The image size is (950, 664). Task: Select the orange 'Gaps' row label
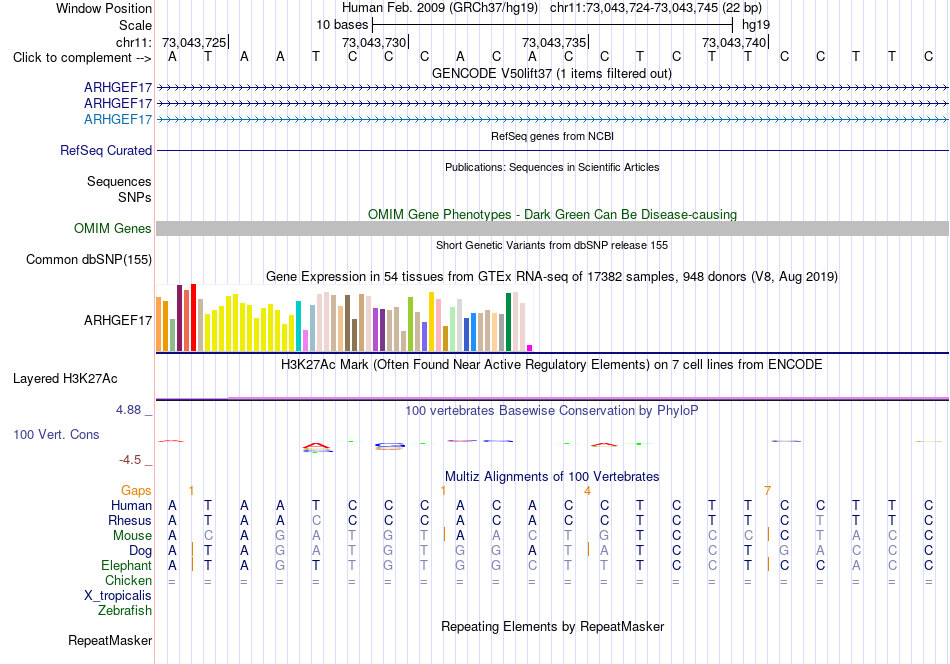pos(136,490)
